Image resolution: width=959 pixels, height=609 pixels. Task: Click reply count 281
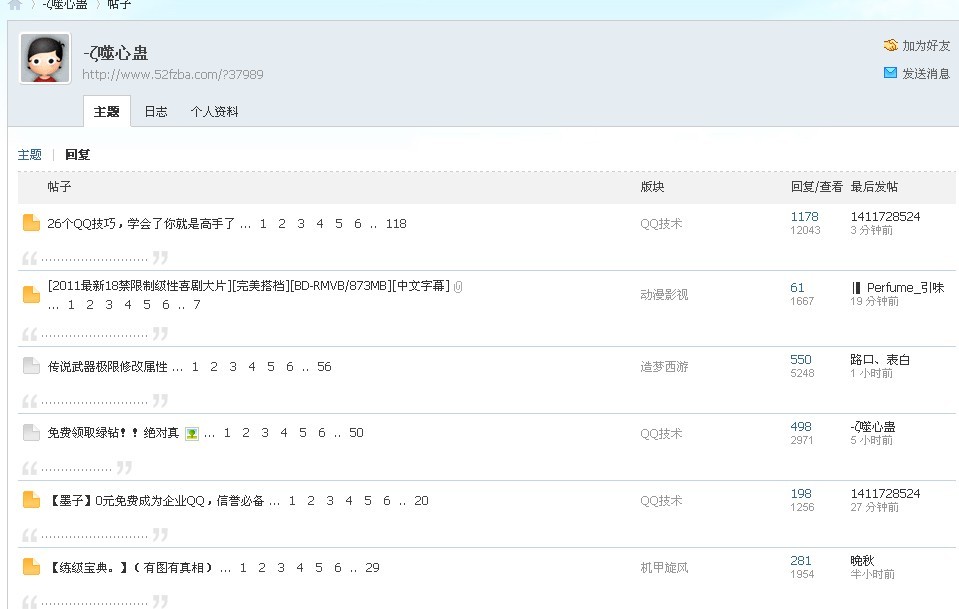coord(801,561)
